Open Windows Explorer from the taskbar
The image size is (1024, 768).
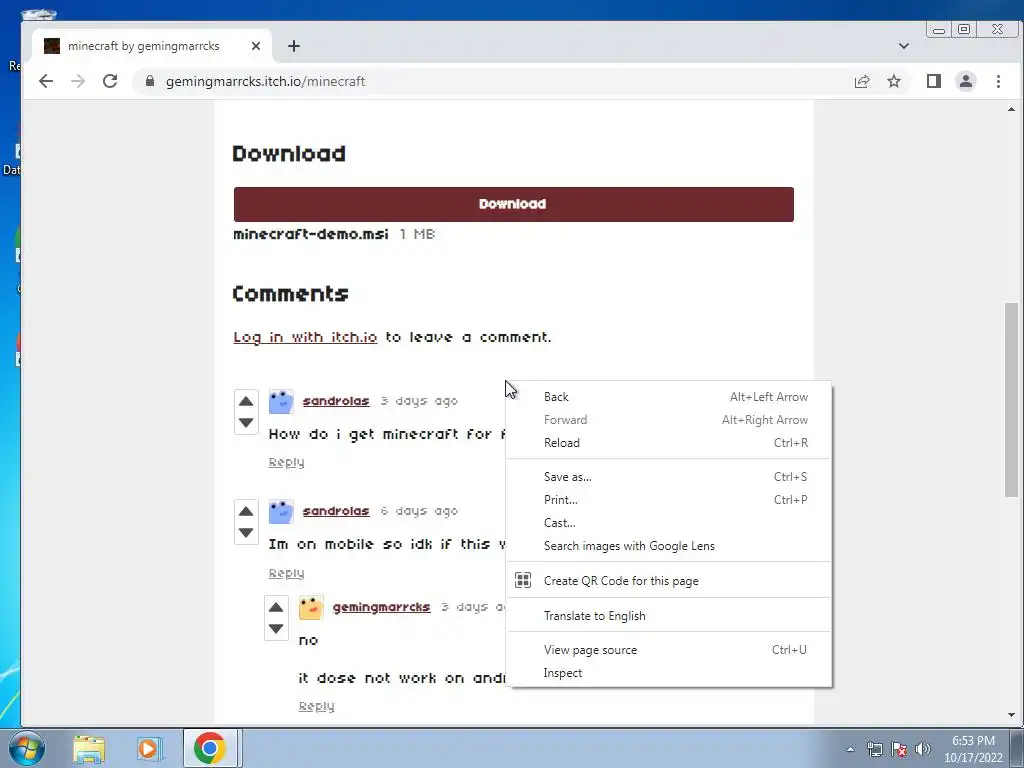point(89,748)
